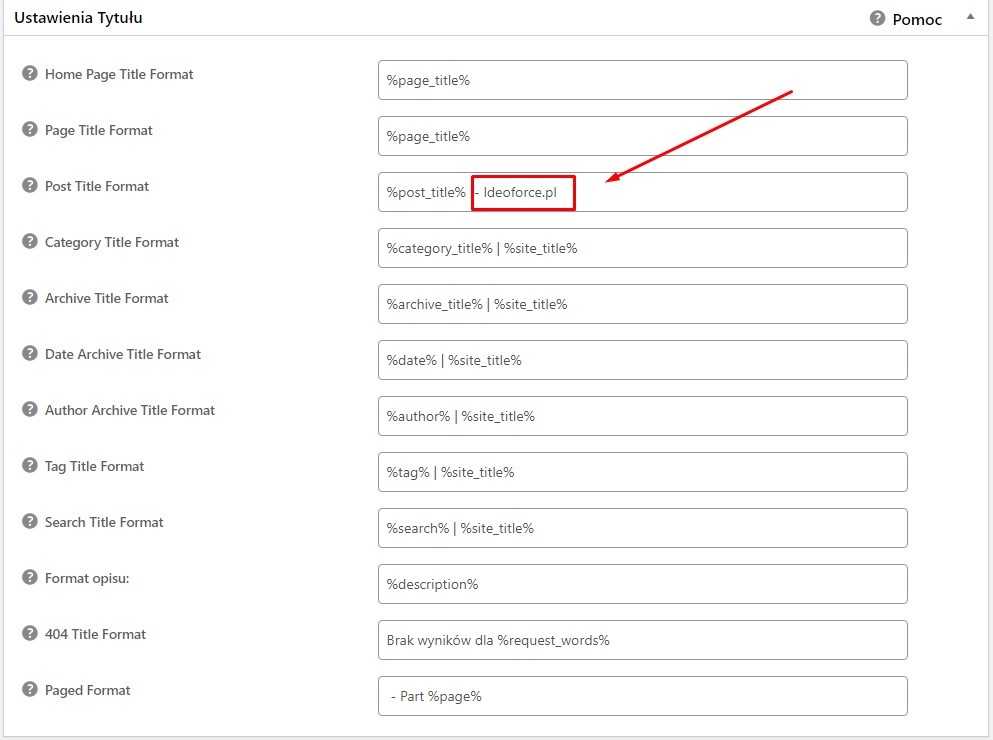Show help for Category Title Format
Viewport: 993px width, 740px height.
[30, 242]
